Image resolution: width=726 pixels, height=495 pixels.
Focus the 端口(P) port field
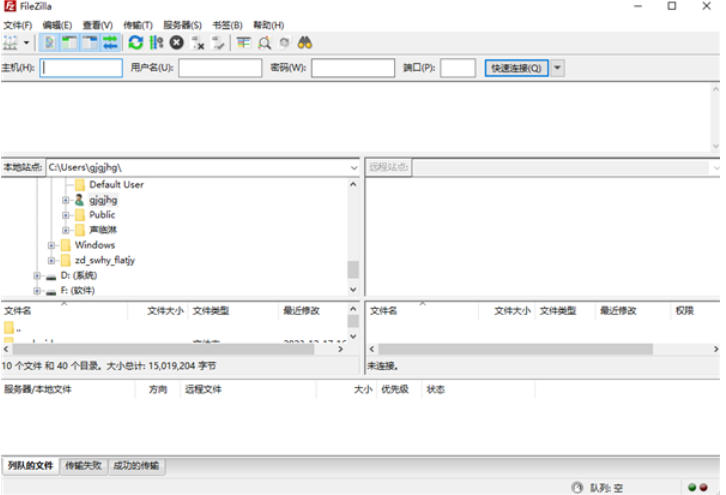[x=458, y=68]
